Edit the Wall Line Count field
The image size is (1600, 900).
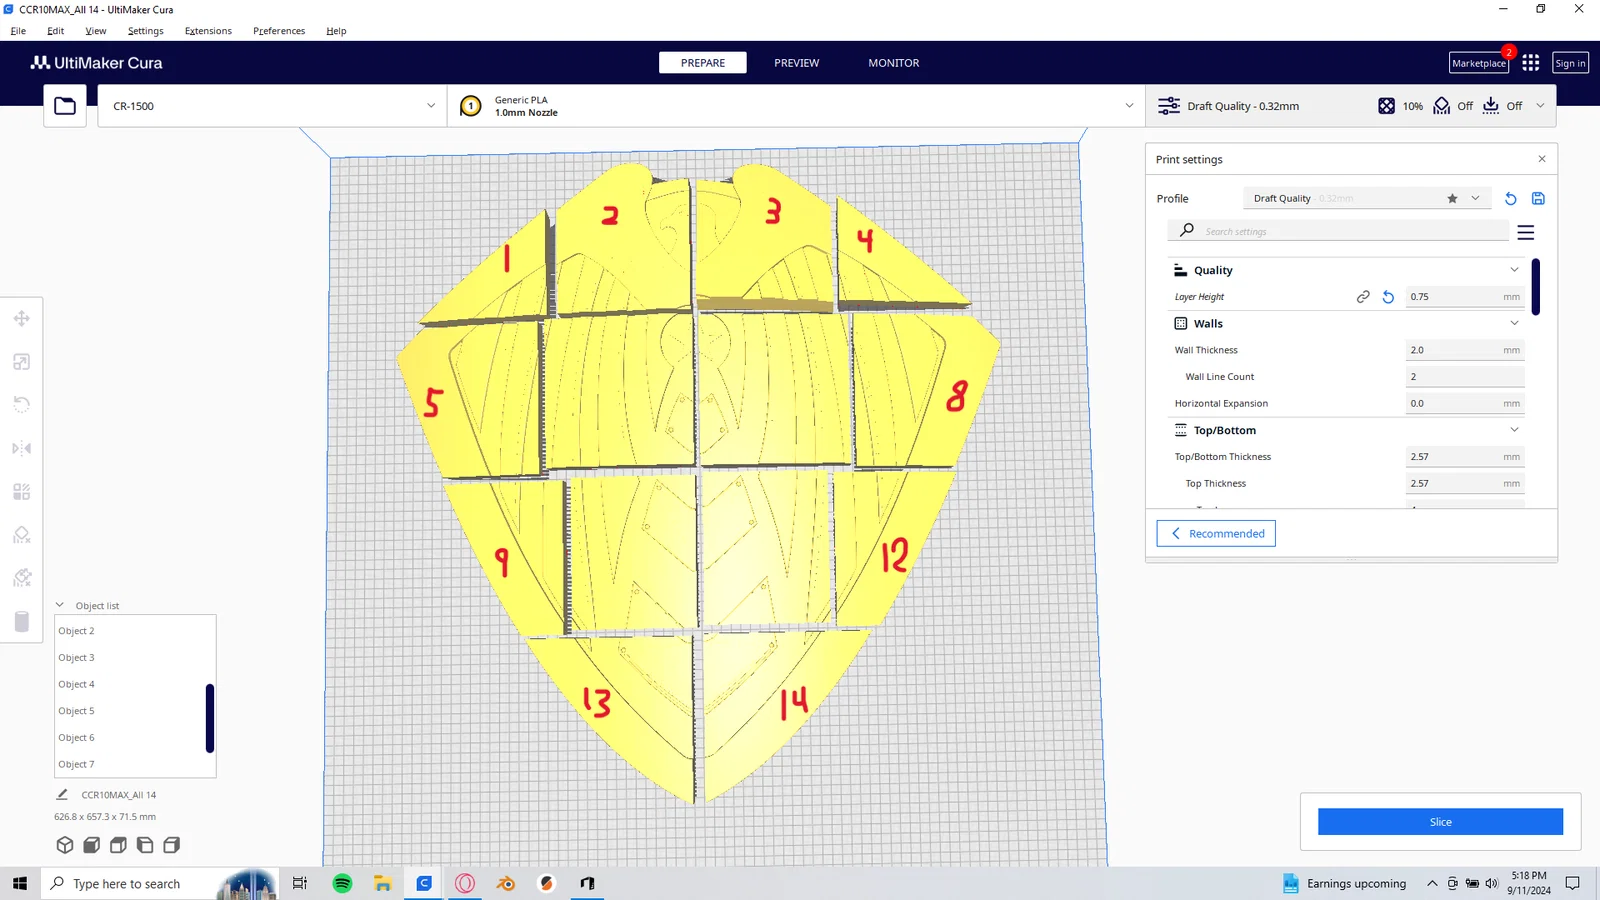[1465, 377]
